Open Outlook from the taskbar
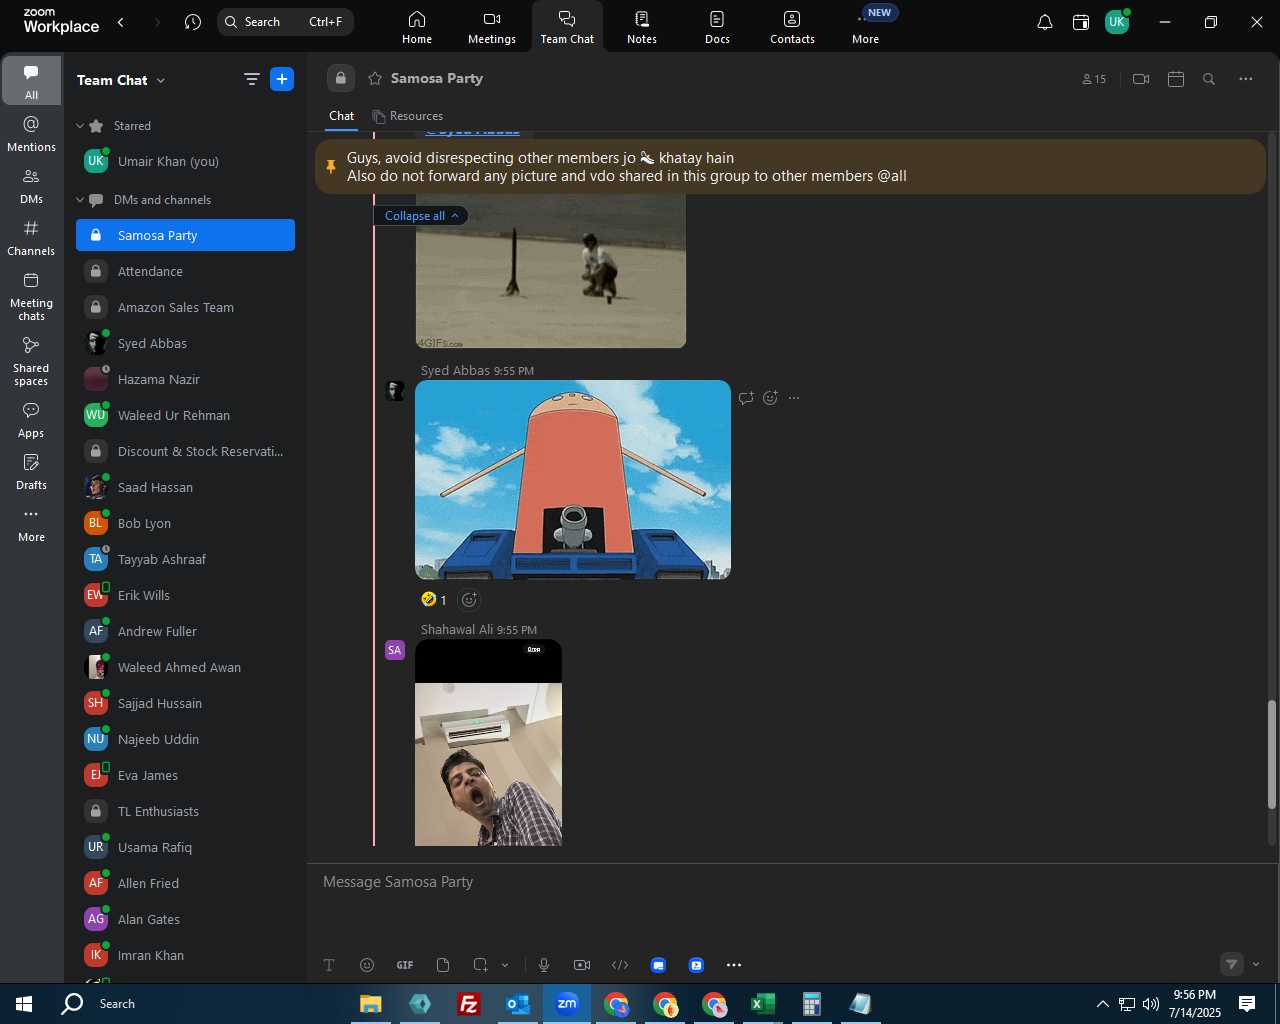 [517, 1004]
